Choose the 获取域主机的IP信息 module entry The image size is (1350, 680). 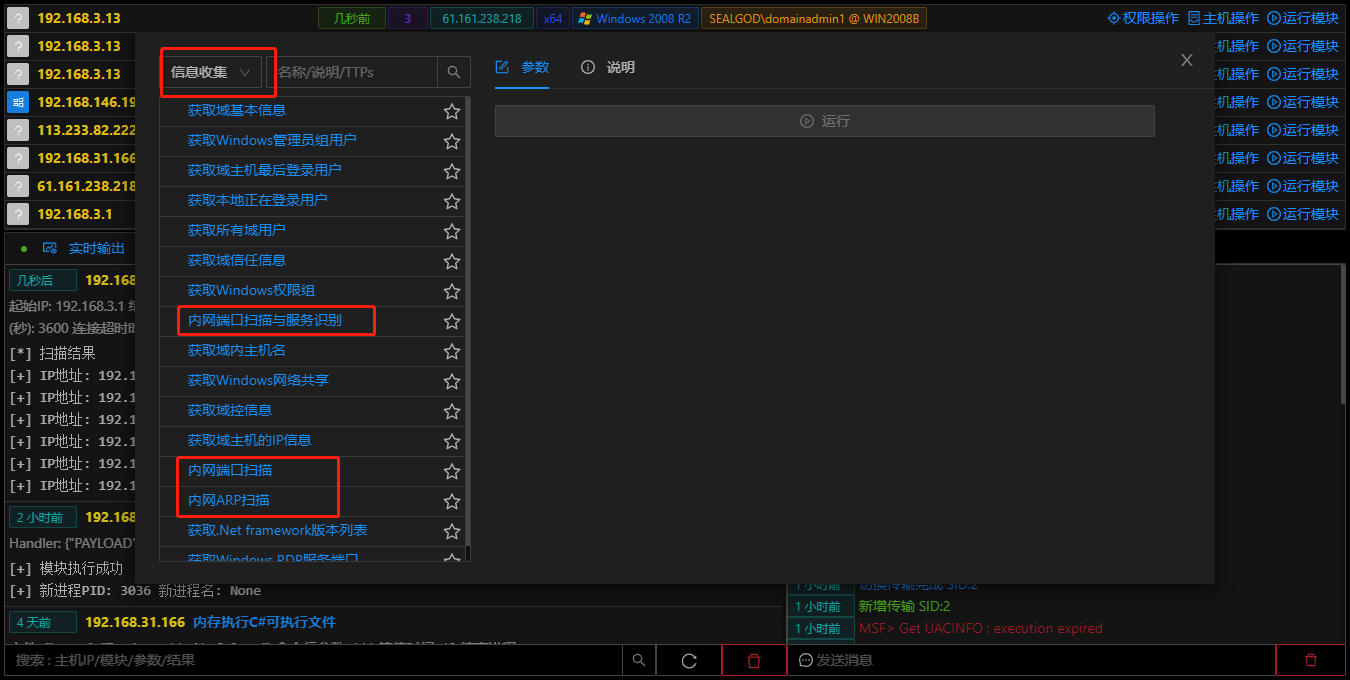pyautogui.click(x=249, y=440)
